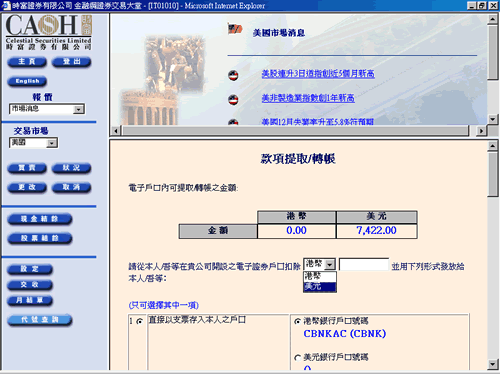Image resolution: width=500 pixels, height=374 pixels.
Task: Click the left arrow of news horizontal scrollbar
Action: pyautogui.click(x=115, y=131)
